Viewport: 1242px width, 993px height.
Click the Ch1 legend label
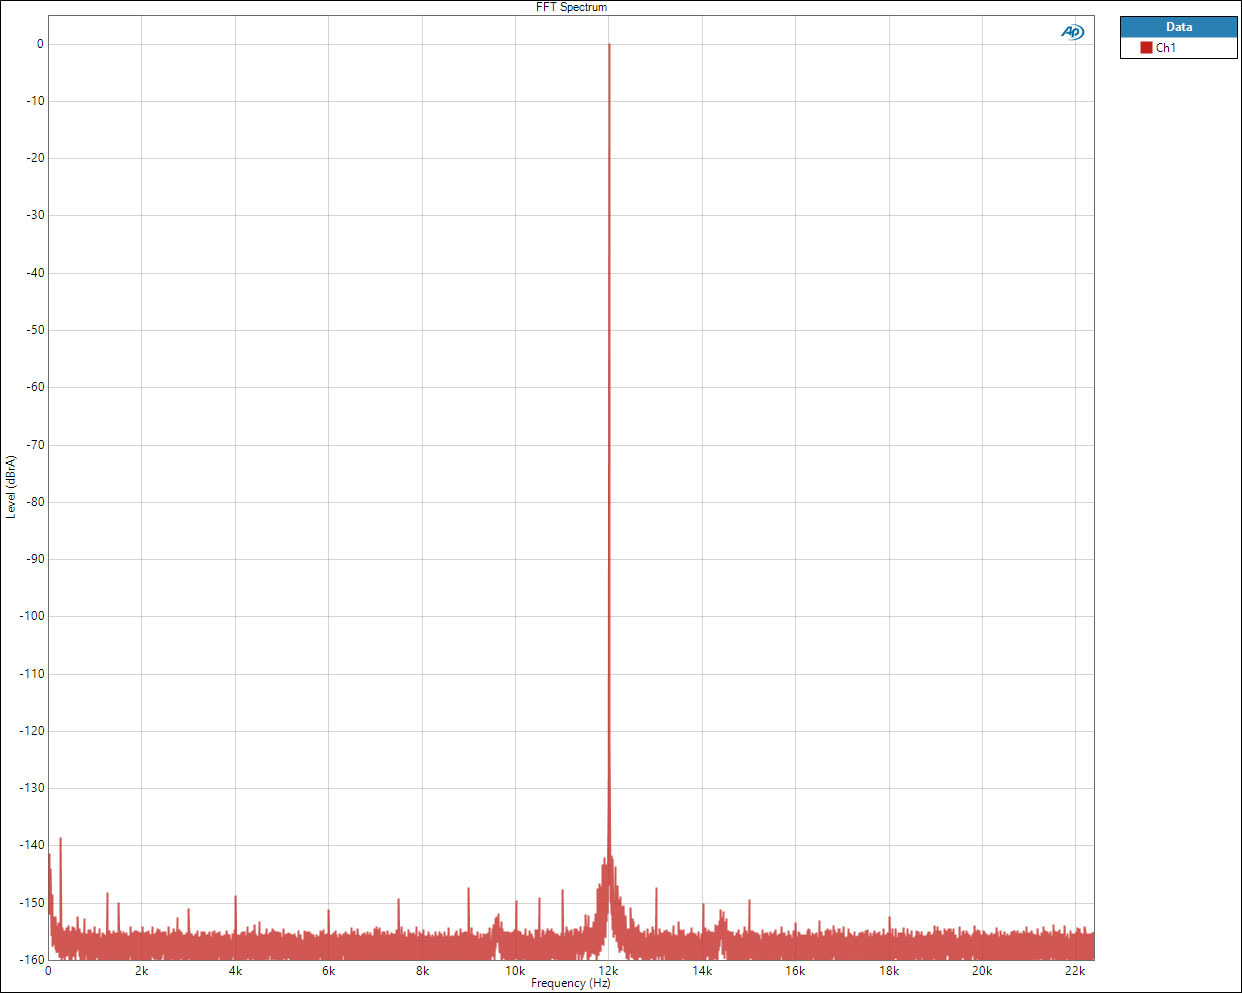point(1166,48)
